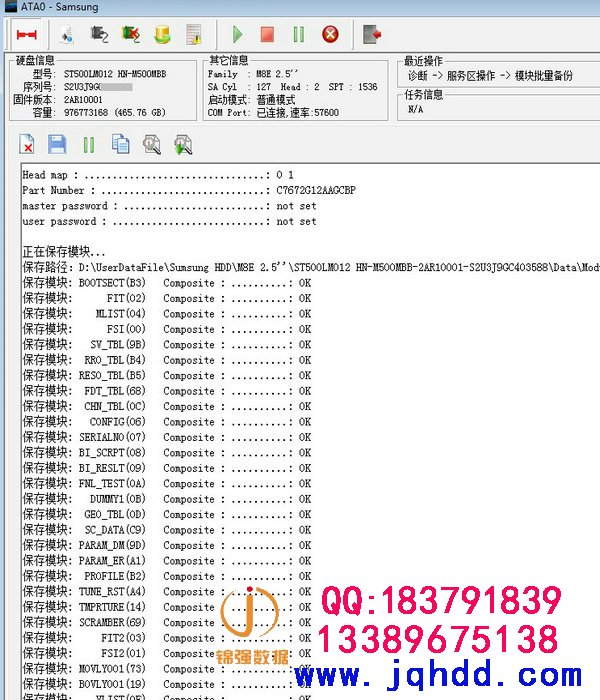Select the user password not set line
The image size is (600, 700).
click(169, 221)
